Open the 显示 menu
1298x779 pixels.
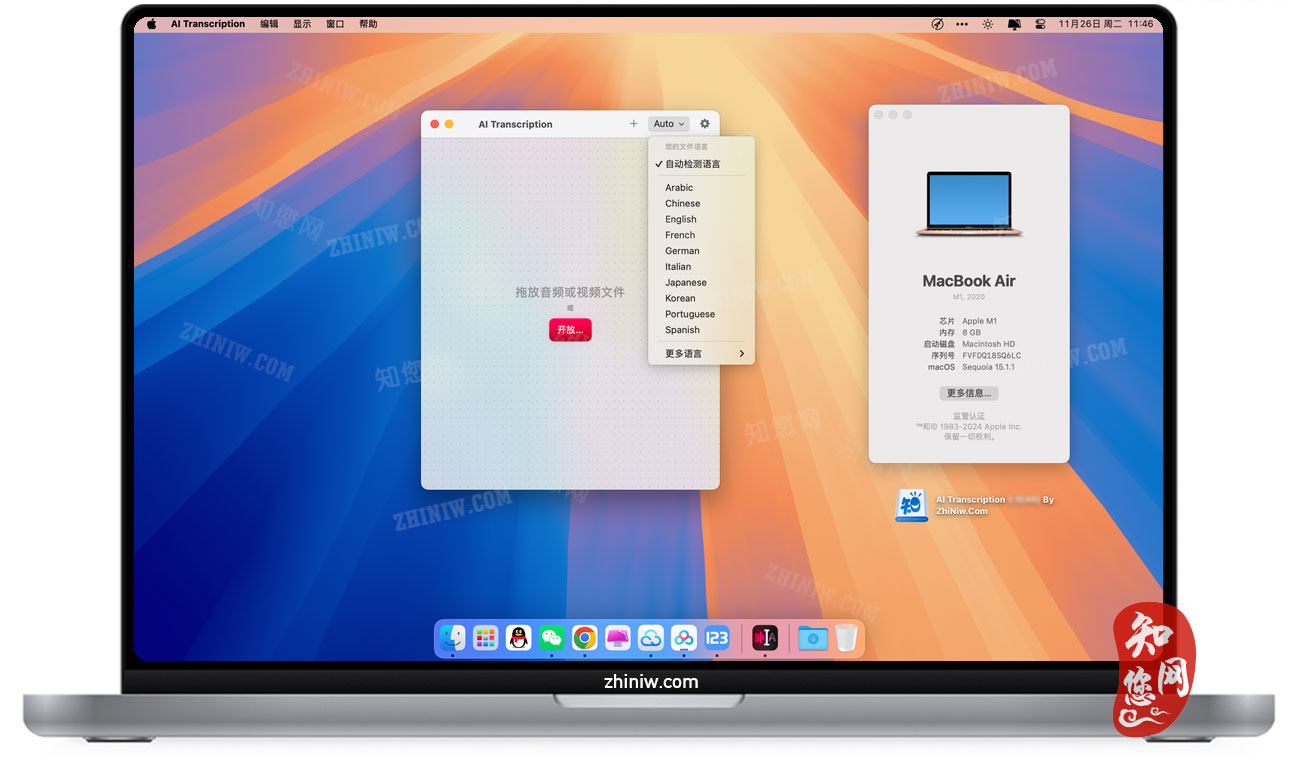pyautogui.click(x=302, y=24)
